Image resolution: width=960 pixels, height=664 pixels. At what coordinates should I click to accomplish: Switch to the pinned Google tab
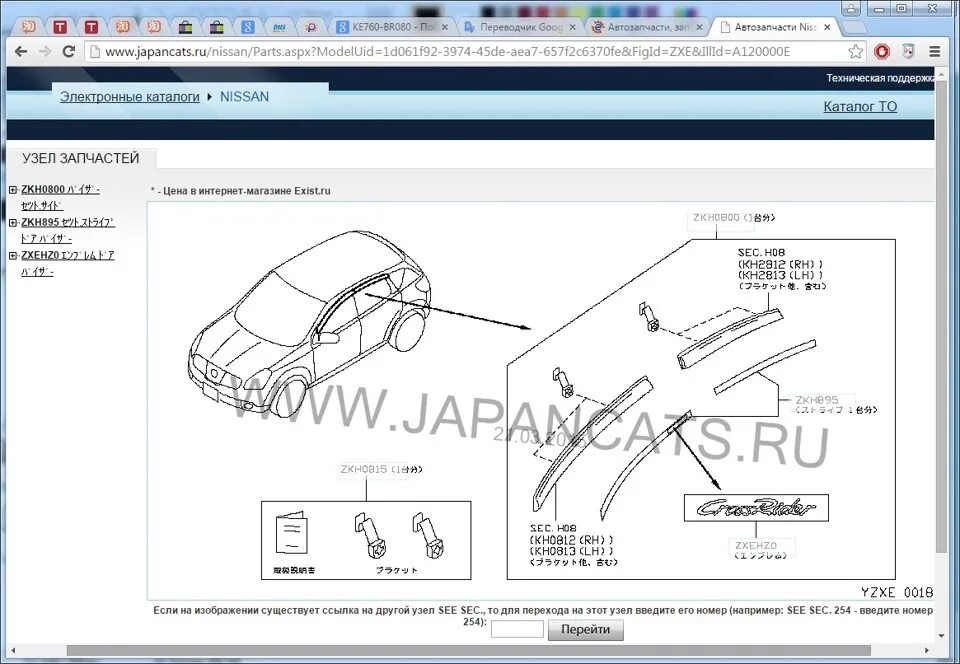click(x=248, y=27)
